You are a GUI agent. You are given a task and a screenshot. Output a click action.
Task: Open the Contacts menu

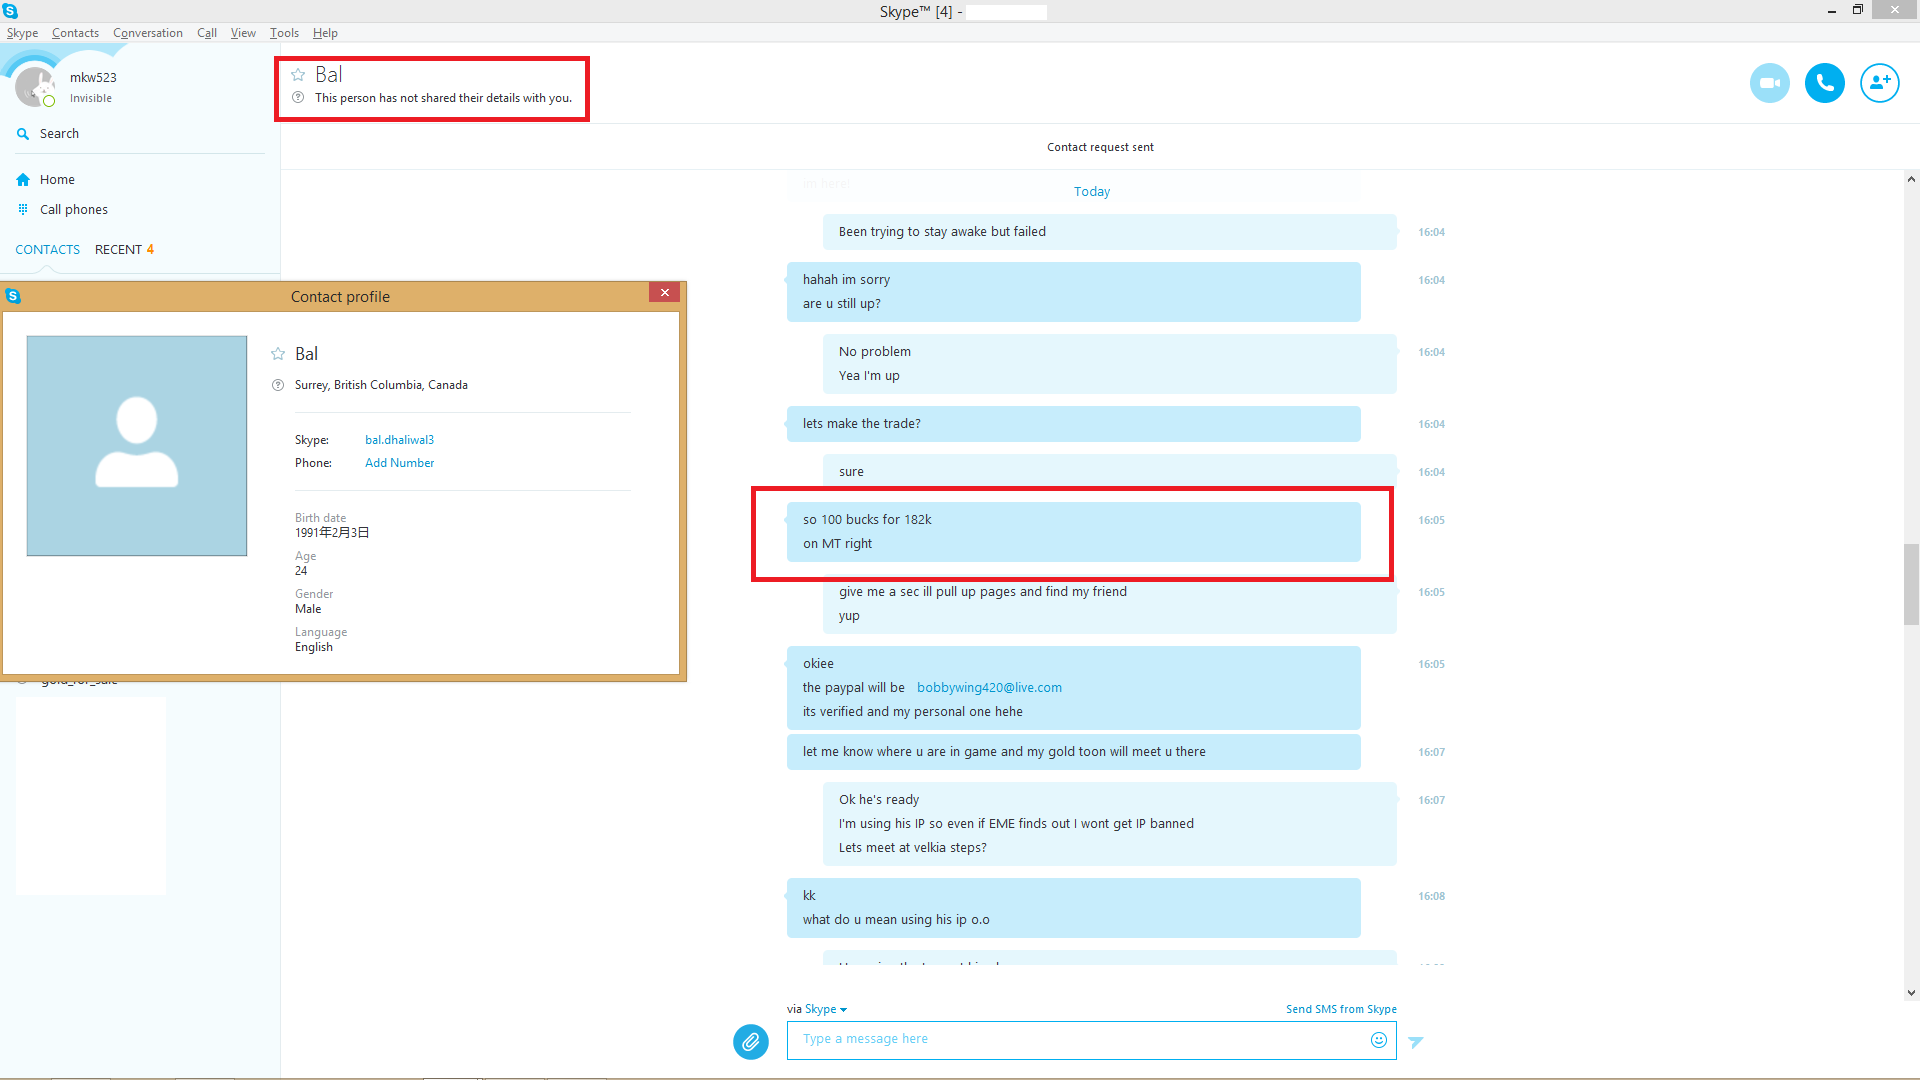pos(75,33)
